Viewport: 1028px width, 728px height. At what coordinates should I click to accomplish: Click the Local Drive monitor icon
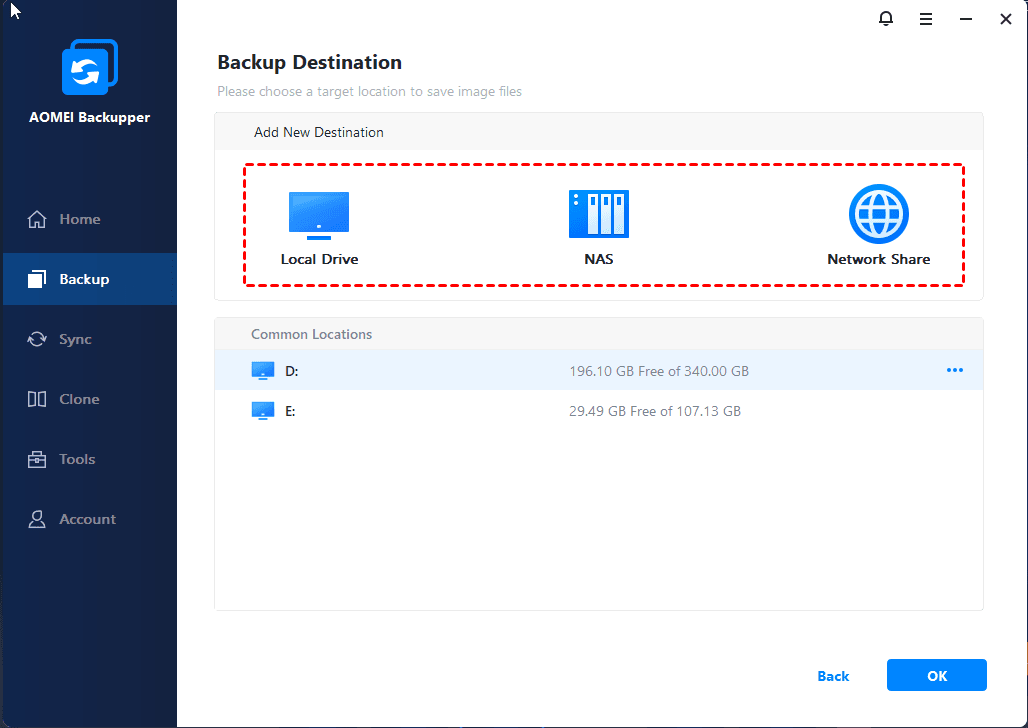319,215
